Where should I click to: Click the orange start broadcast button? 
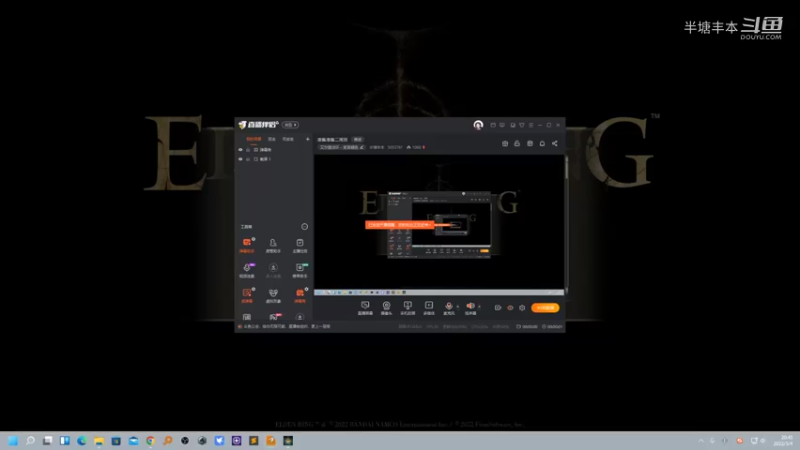pyautogui.click(x=545, y=308)
